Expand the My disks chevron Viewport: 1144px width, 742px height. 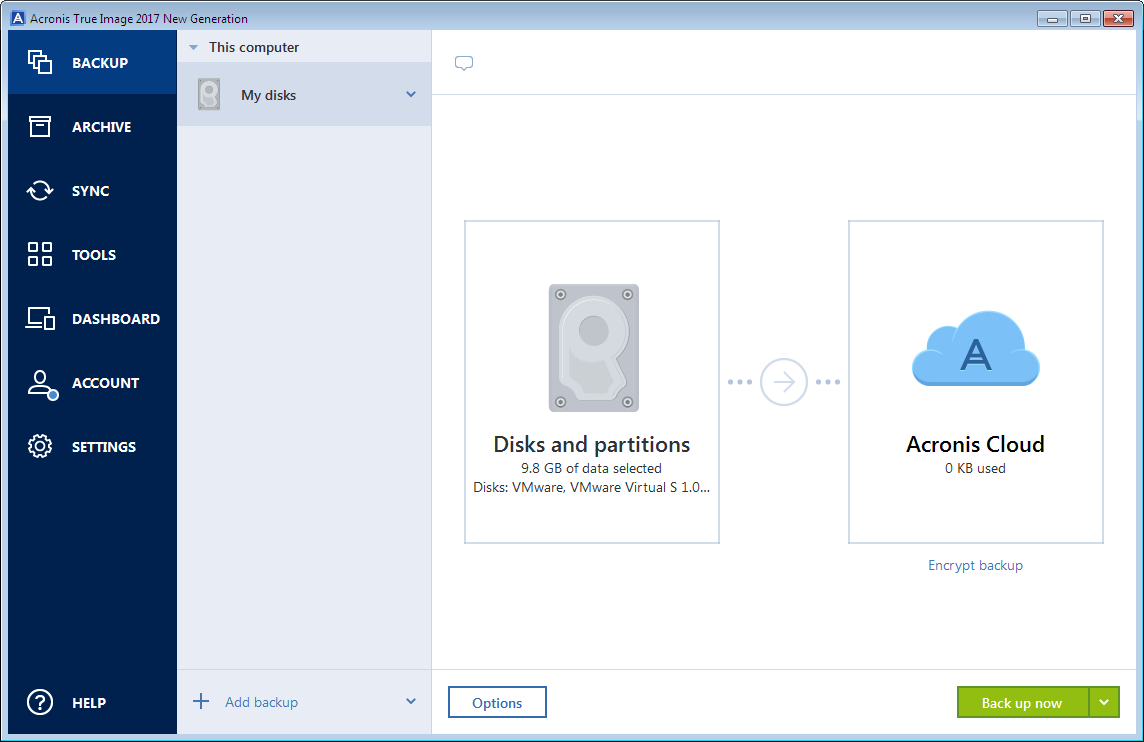[410, 94]
